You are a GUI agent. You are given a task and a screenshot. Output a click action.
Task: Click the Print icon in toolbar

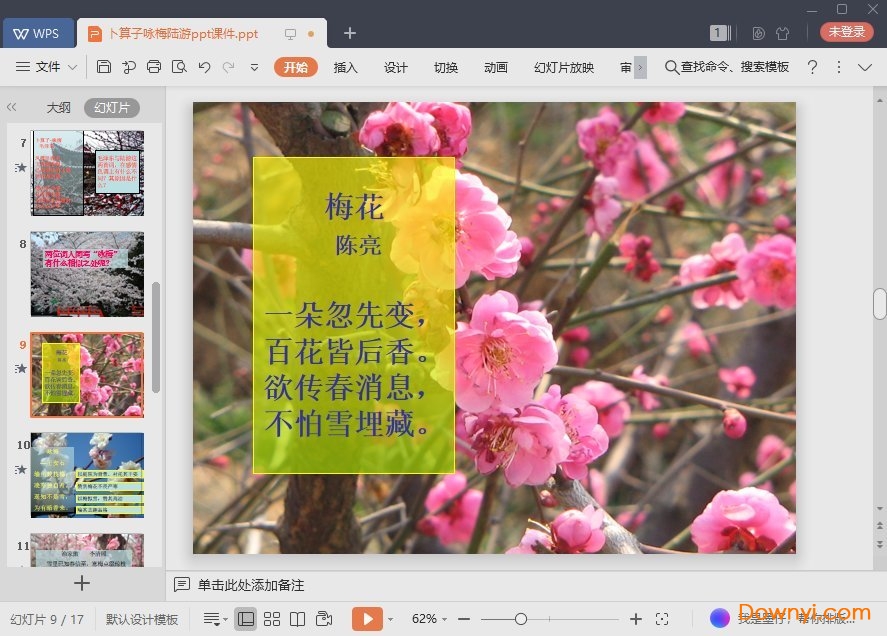154,67
